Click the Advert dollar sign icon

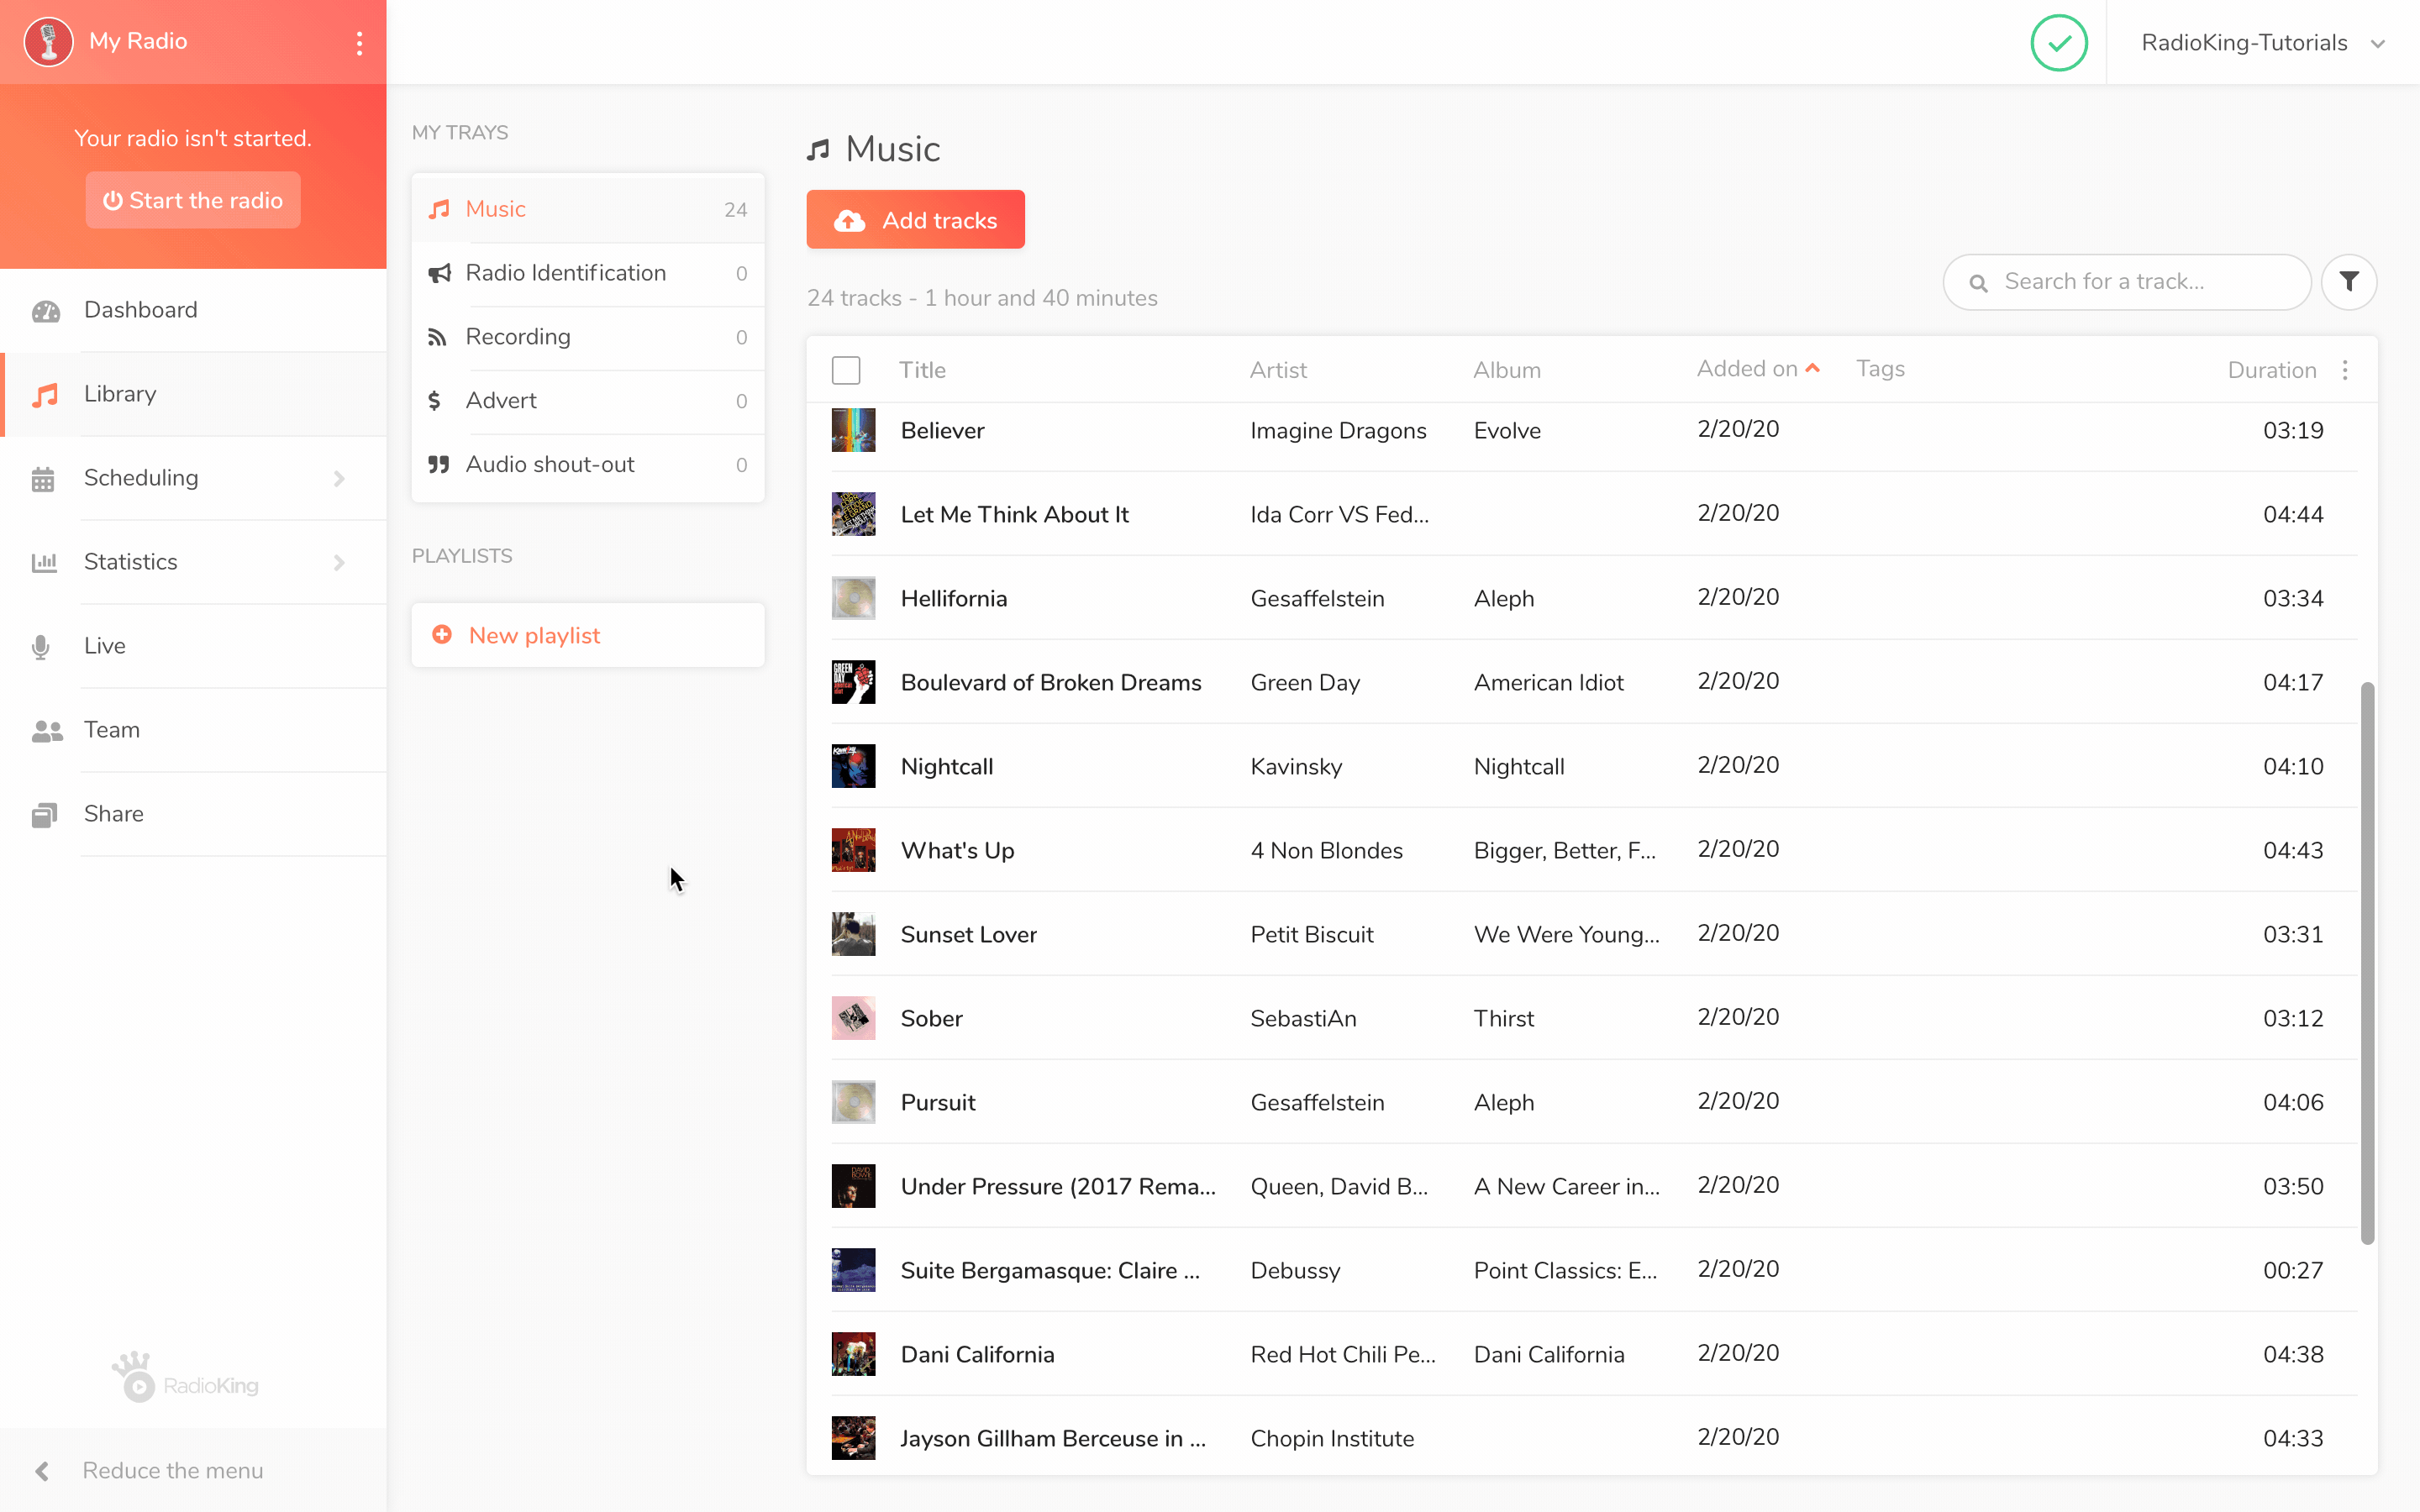pos(434,401)
